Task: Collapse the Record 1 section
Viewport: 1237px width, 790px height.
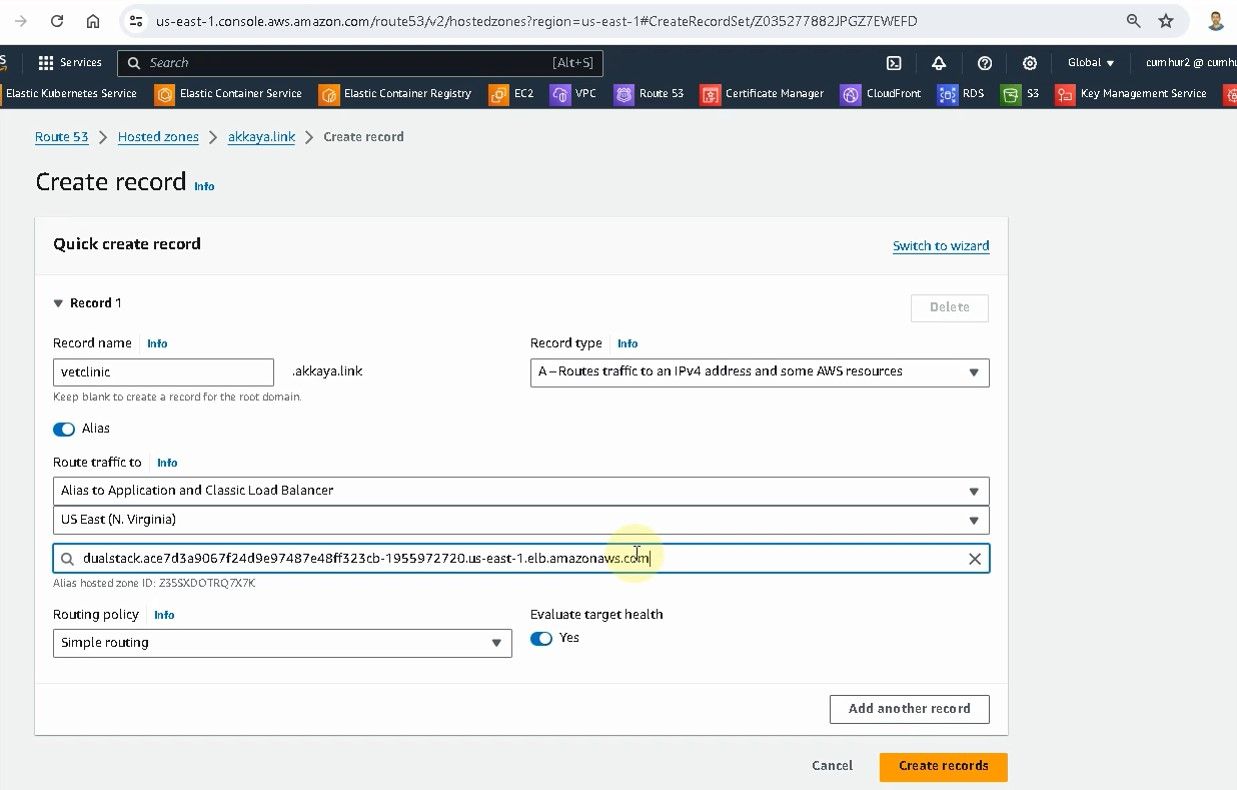Action: tap(59, 304)
